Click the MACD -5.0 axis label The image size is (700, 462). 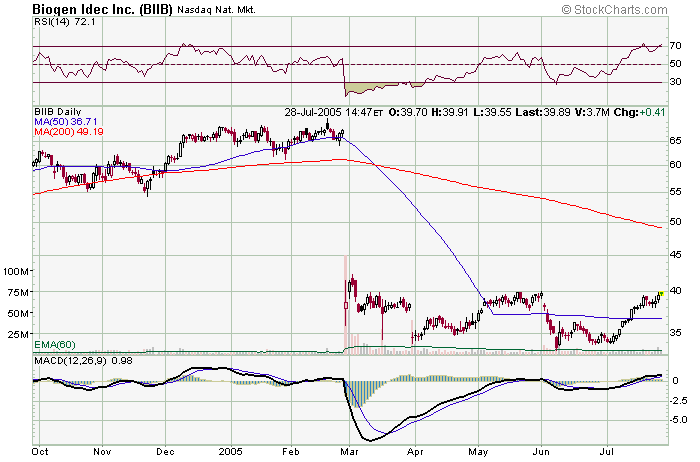point(678,420)
